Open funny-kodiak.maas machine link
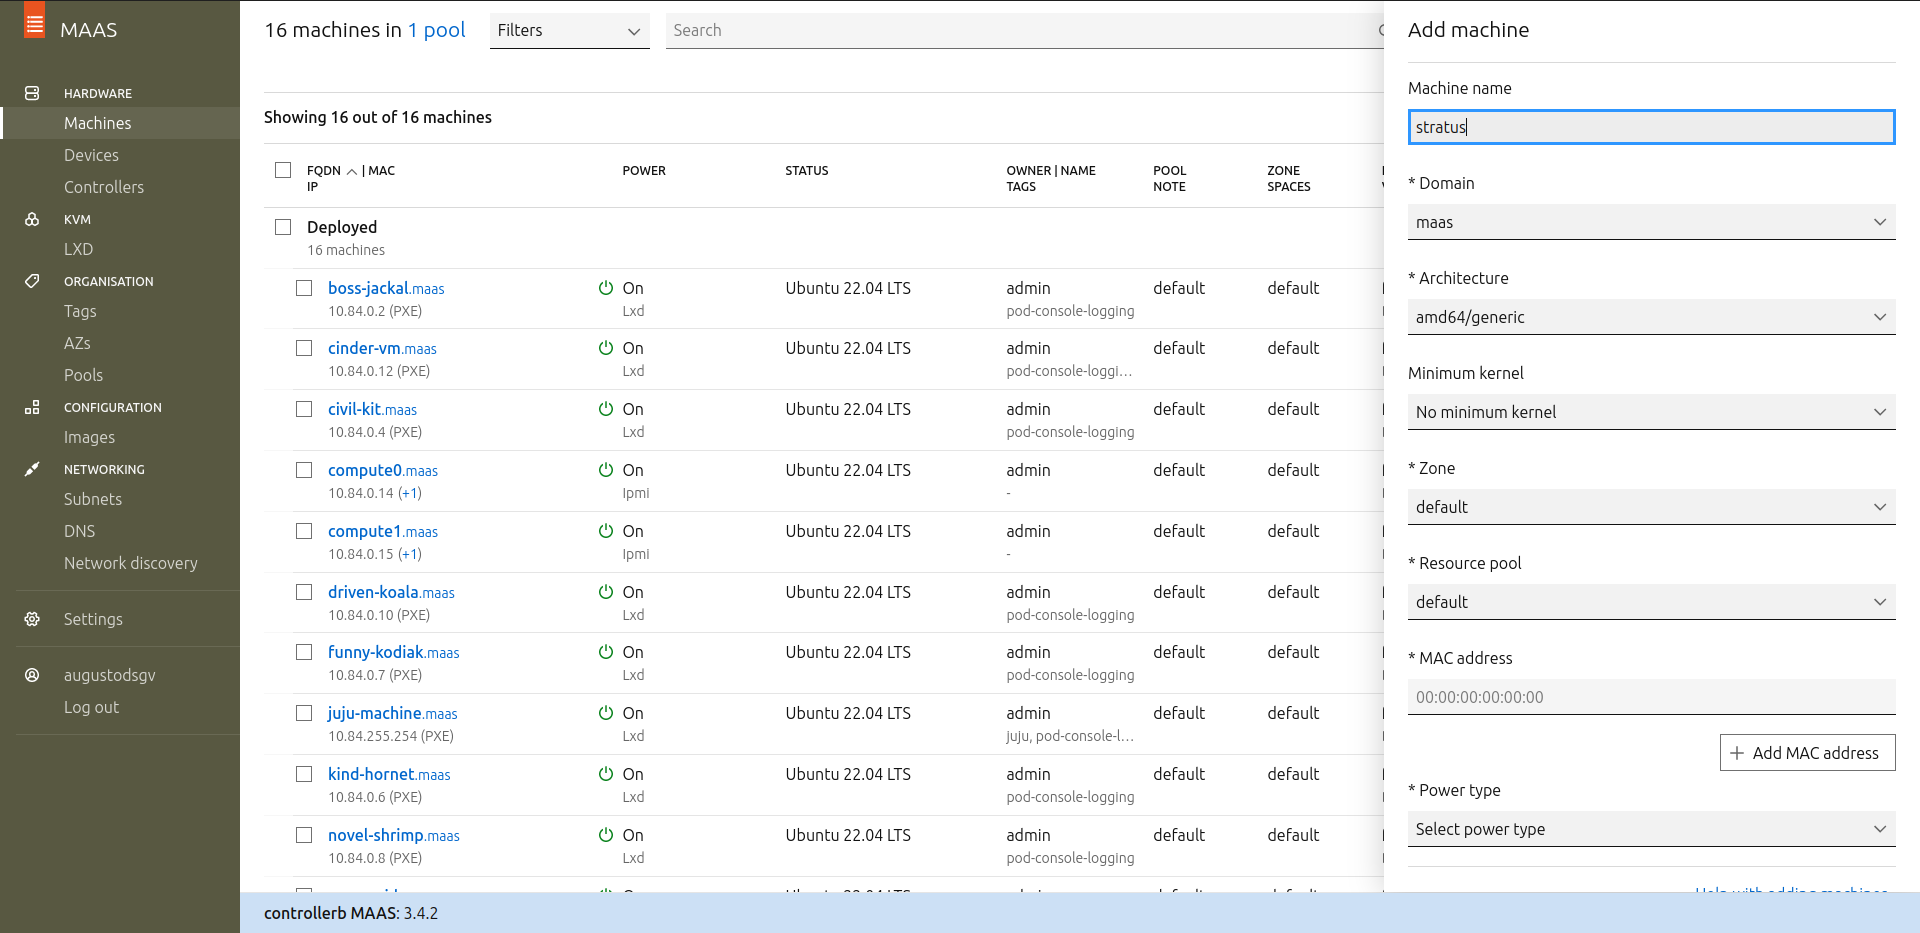The height and width of the screenshot is (933, 1920). tap(394, 652)
